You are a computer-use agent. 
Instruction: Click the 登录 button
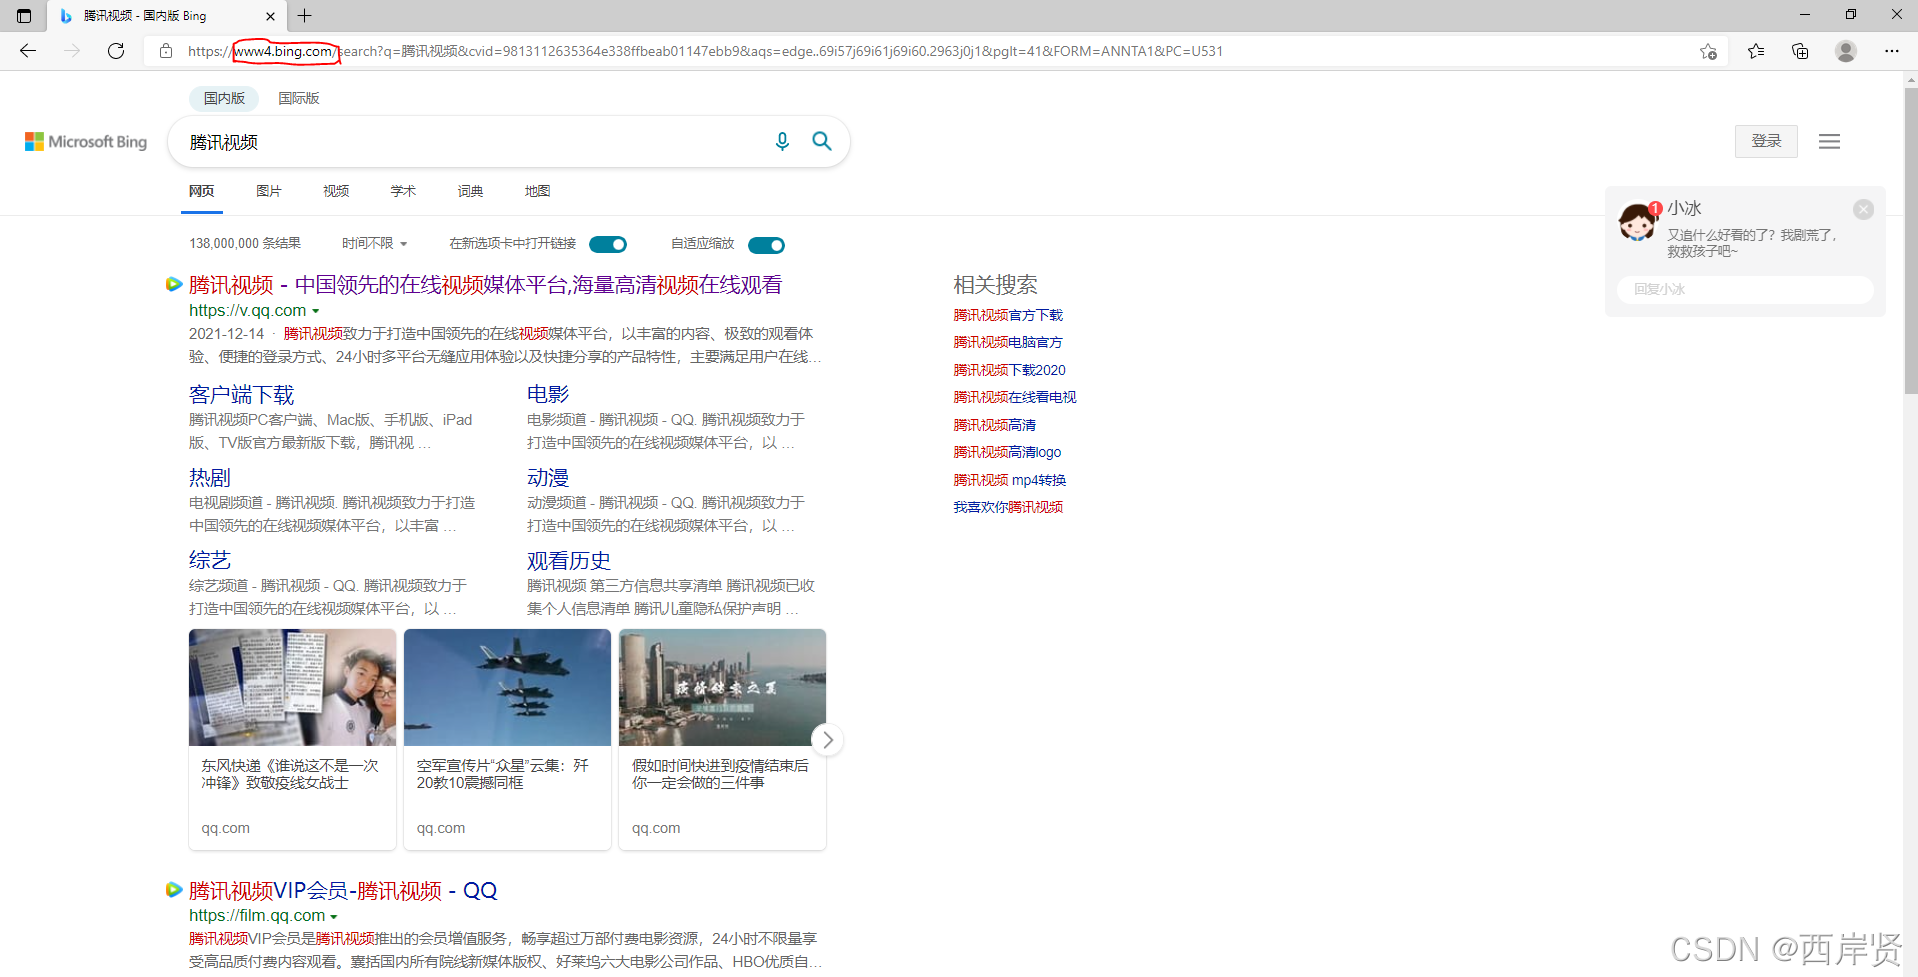(x=1766, y=141)
